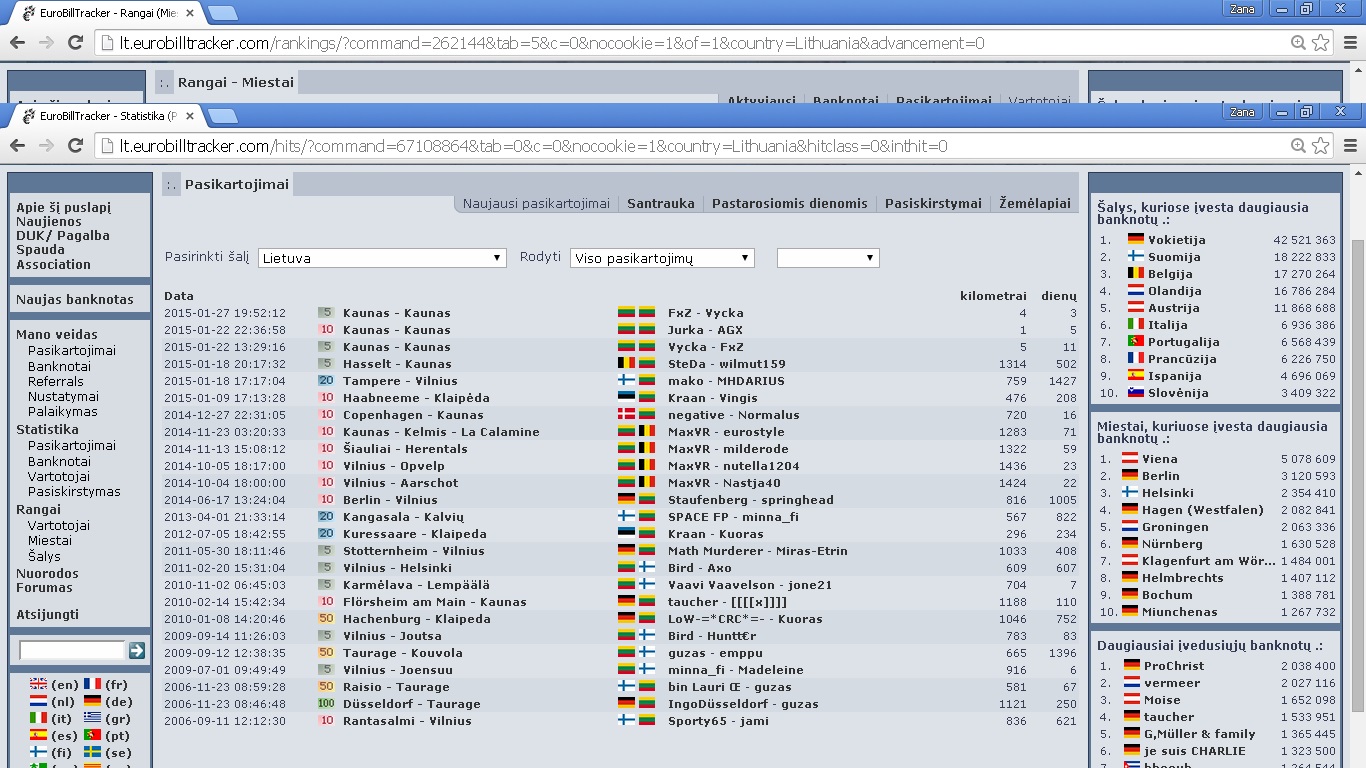
Task: Click the Rangai window address bar
Action: tap(690, 43)
